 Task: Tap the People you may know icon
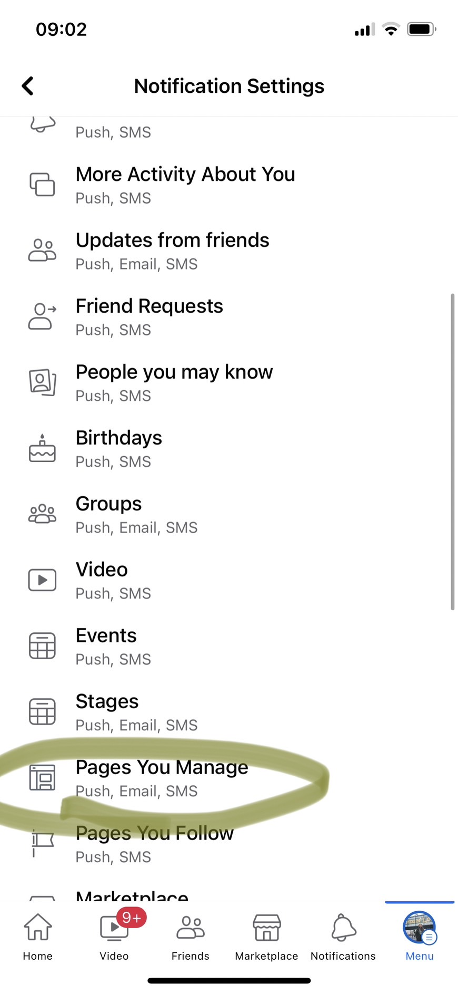point(42,382)
